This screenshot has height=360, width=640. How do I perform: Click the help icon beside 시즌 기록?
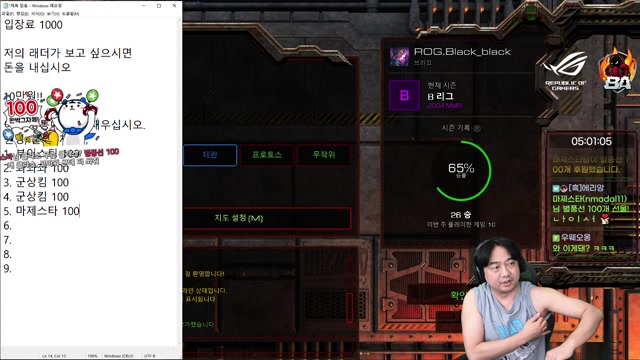point(477,128)
